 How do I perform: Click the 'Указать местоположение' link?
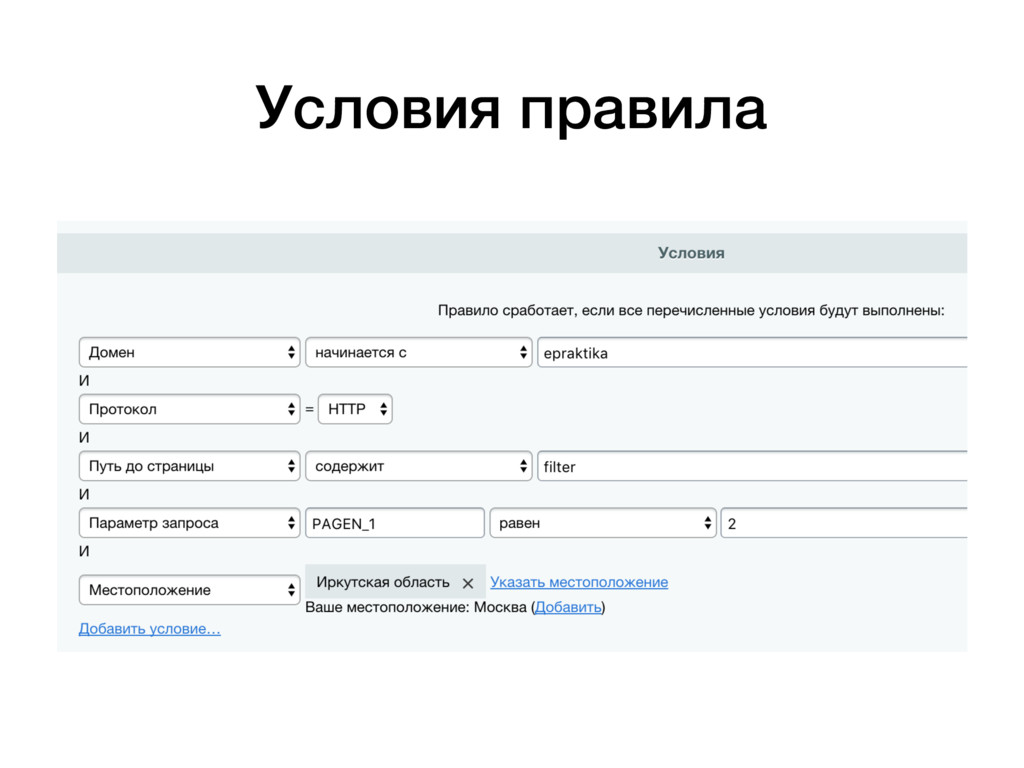[579, 582]
